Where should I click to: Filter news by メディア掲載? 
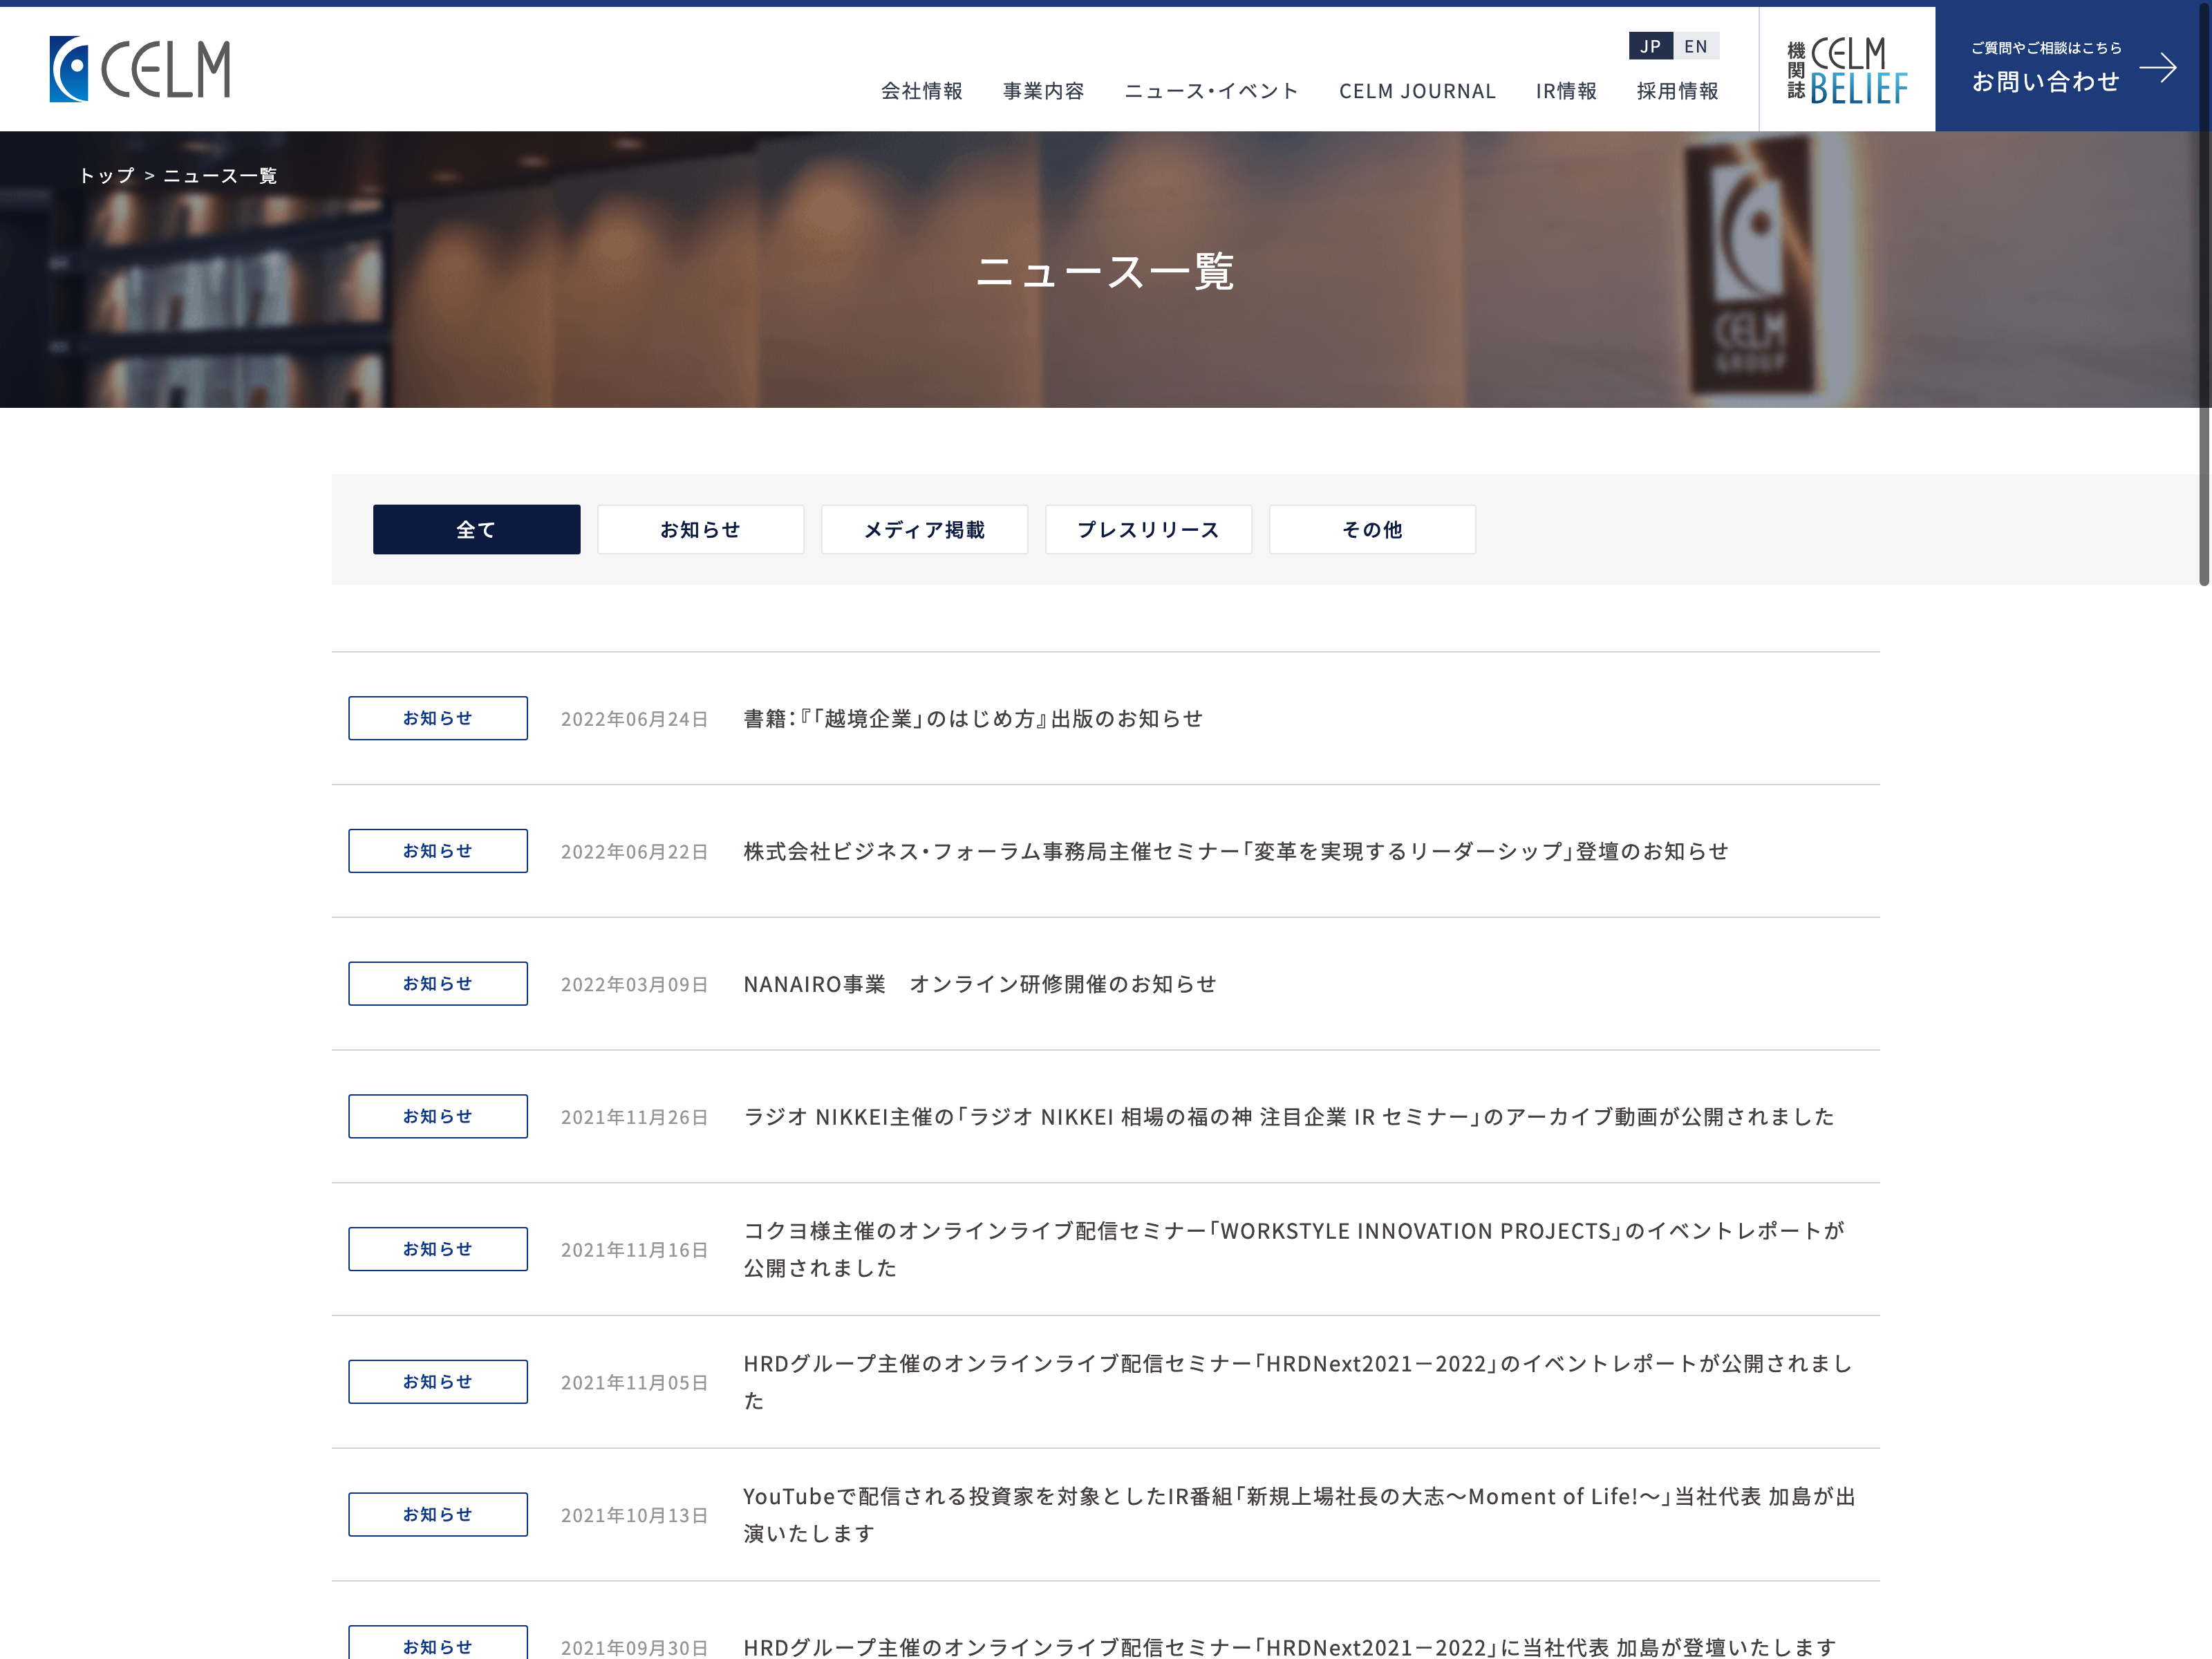point(924,529)
